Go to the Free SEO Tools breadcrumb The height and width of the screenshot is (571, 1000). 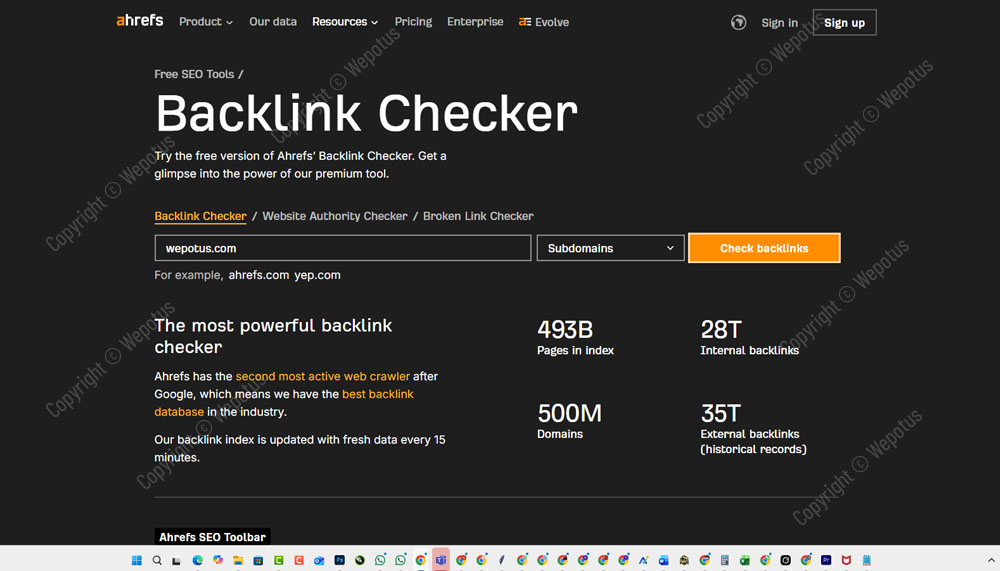tap(194, 74)
